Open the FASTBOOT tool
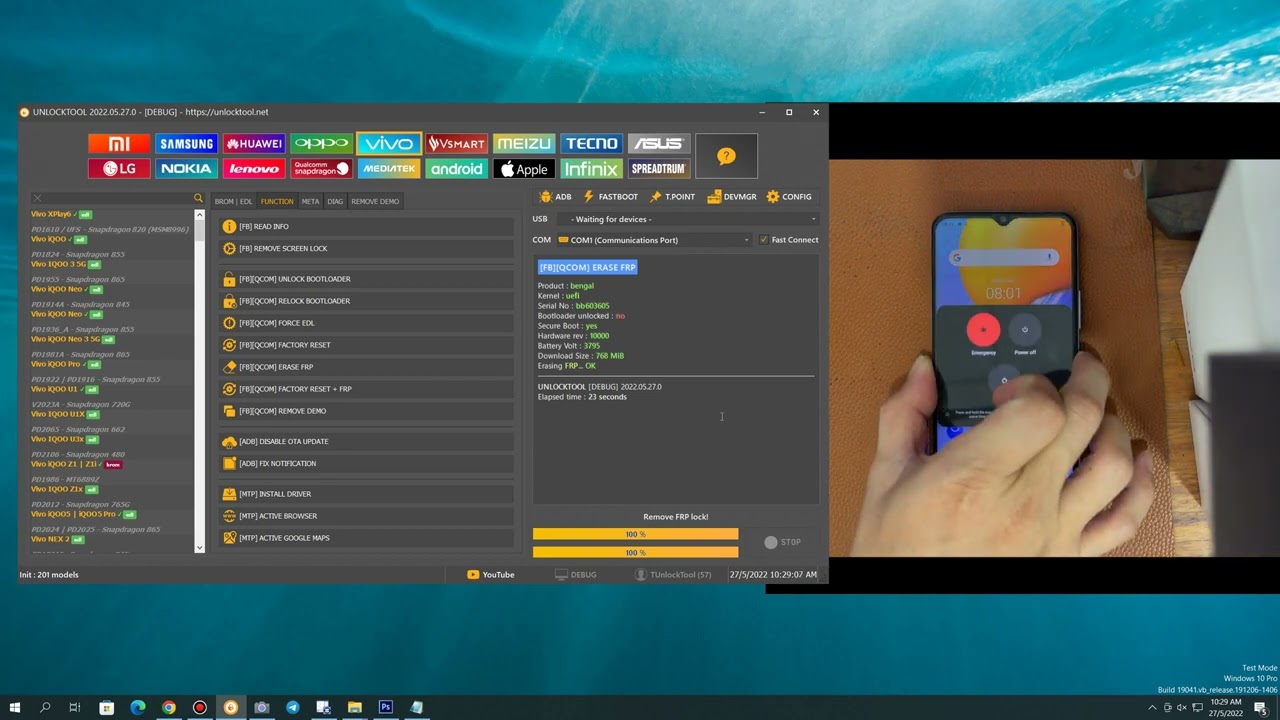This screenshot has height=720, width=1280. [610, 197]
